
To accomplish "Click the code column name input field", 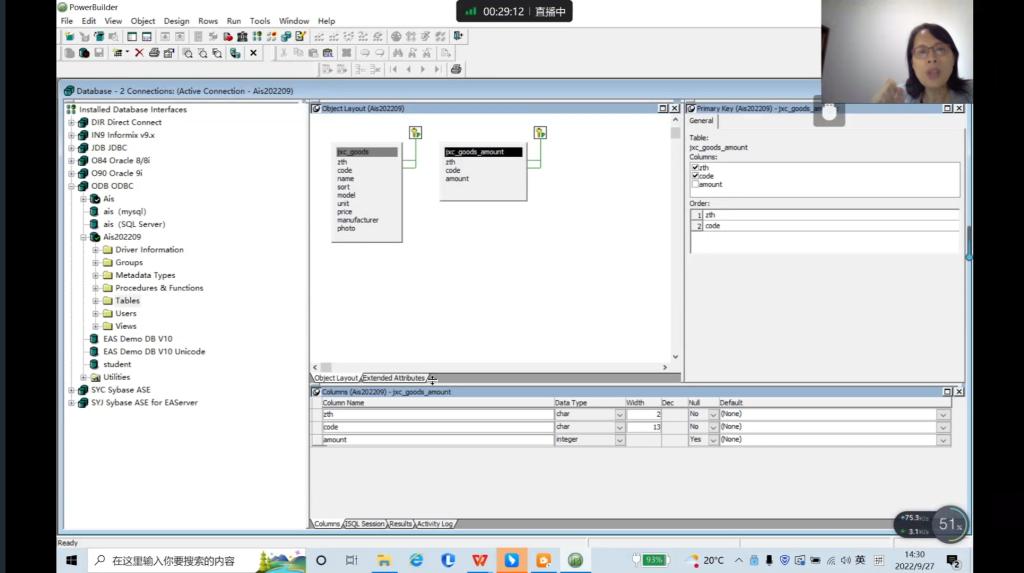I will (x=437, y=427).
